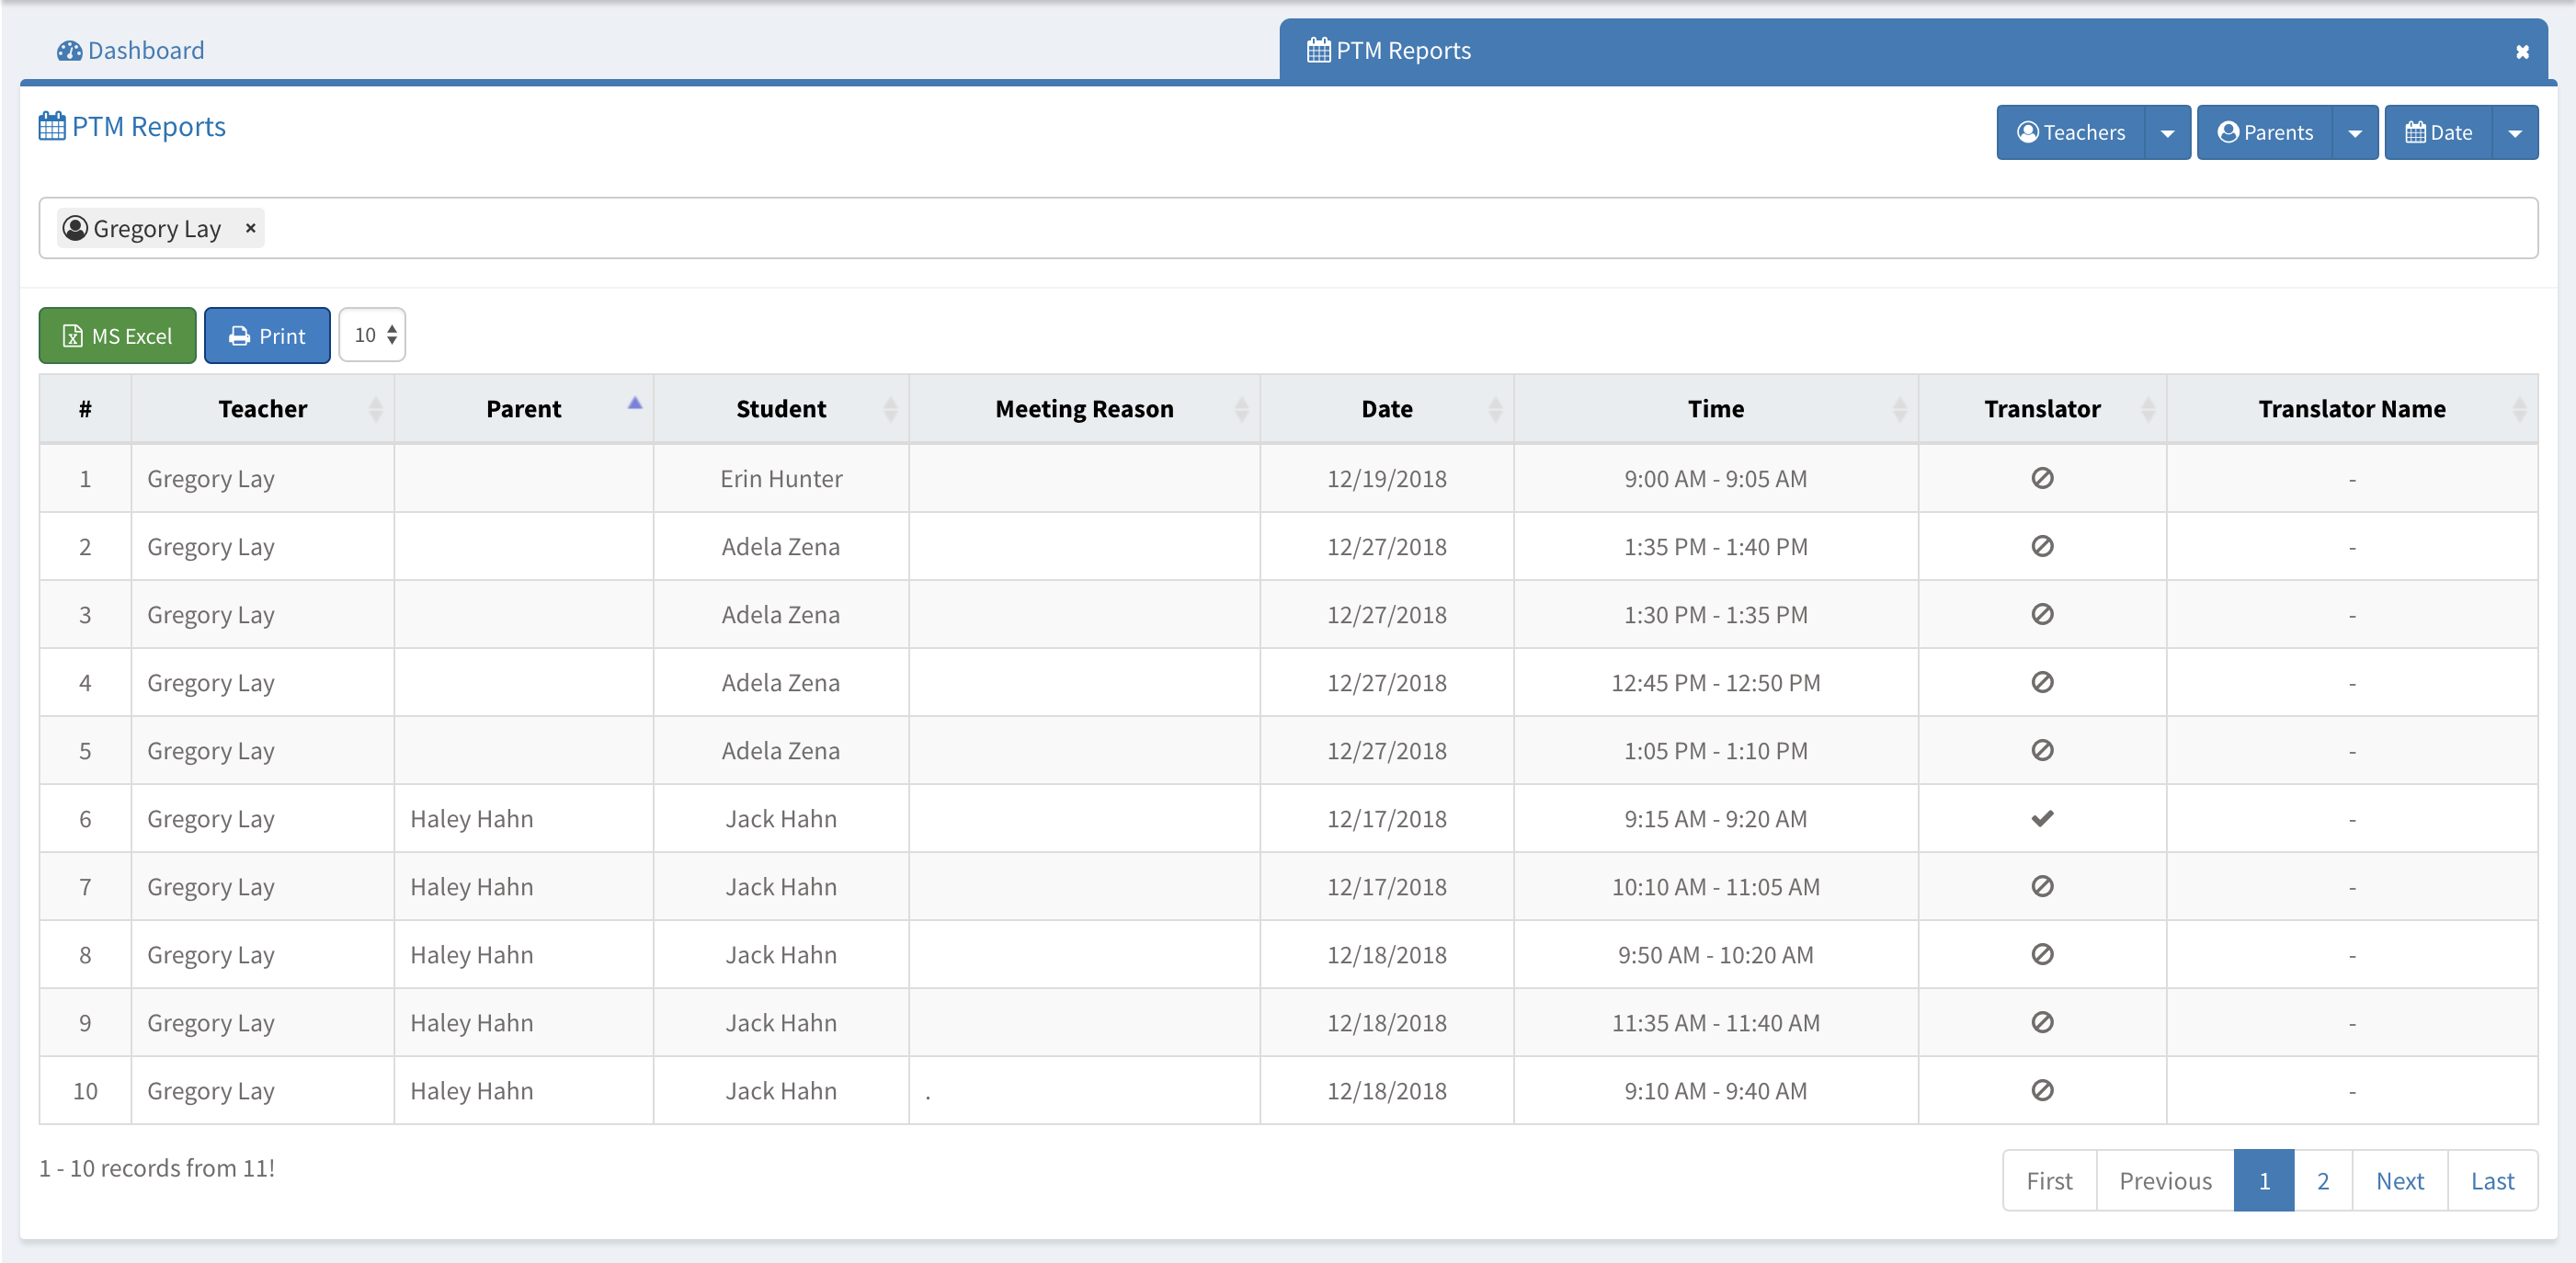Sort table by Parent column arrow
Viewport: 2576px width, 1263px height.
[634, 405]
